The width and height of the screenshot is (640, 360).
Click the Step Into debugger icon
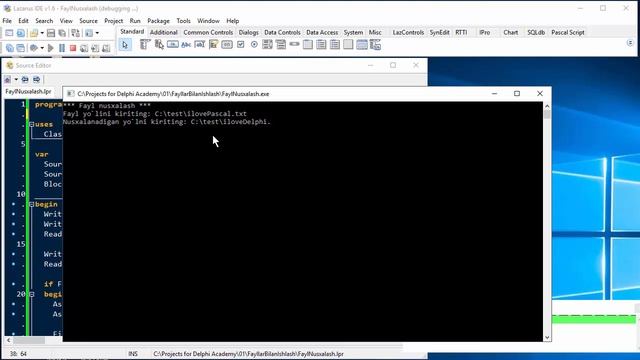[x=84, y=48]
